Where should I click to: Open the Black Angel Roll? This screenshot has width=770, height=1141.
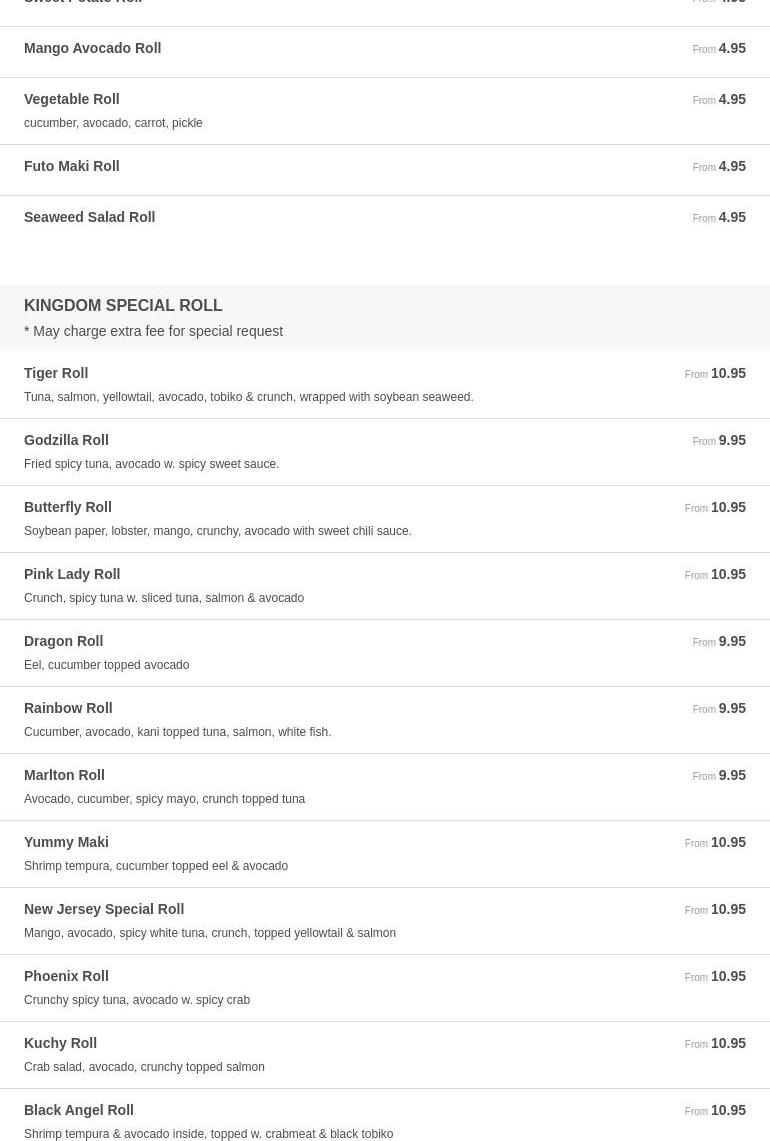click(78, 1110)
